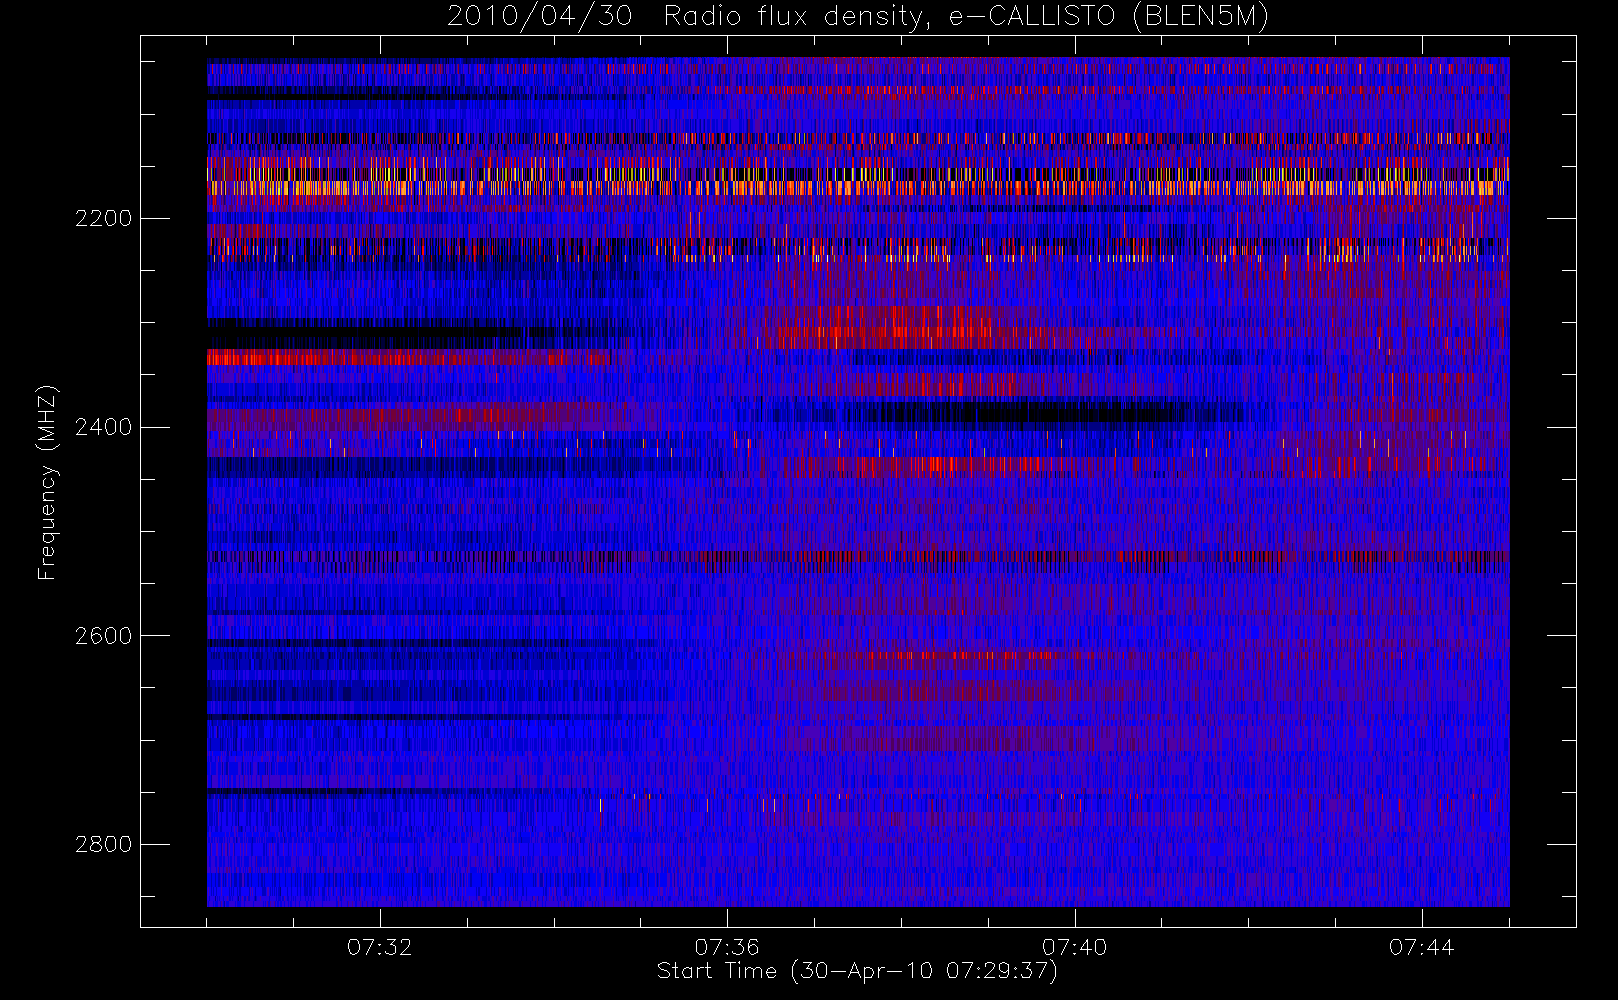1618x1000 pixels.
Task: Click the 'Frequency (MHZ)' y-axis label
Action: (47, 482)
